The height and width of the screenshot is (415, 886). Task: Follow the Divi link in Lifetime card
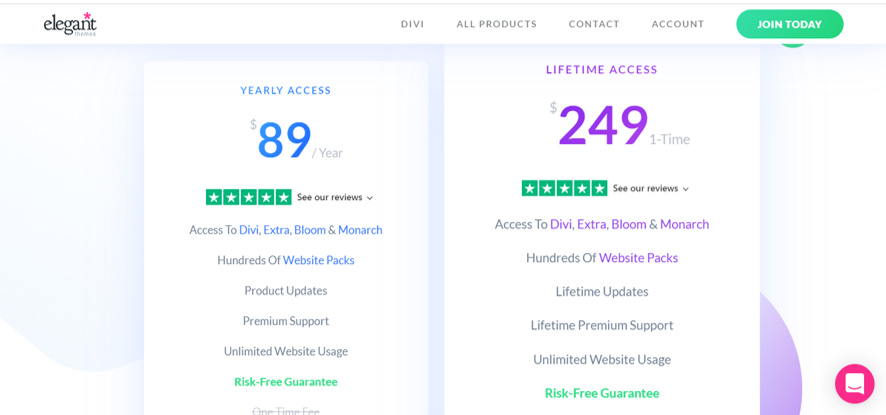(562, 224)
